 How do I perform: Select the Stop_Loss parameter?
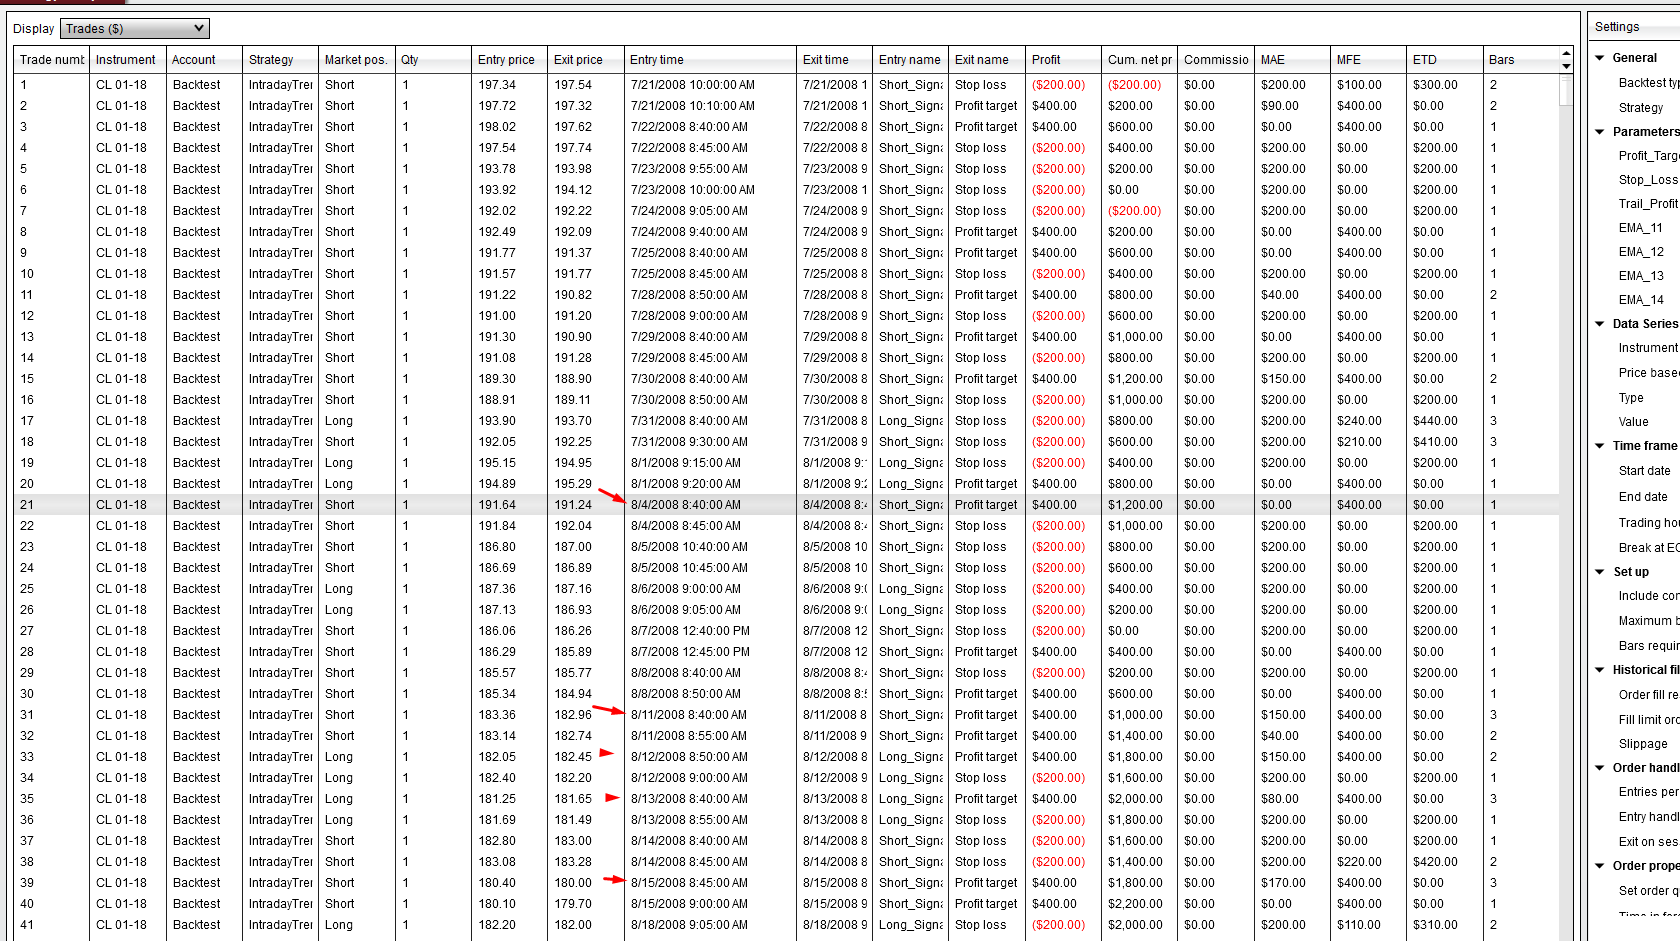click(x=1649, y=180)
